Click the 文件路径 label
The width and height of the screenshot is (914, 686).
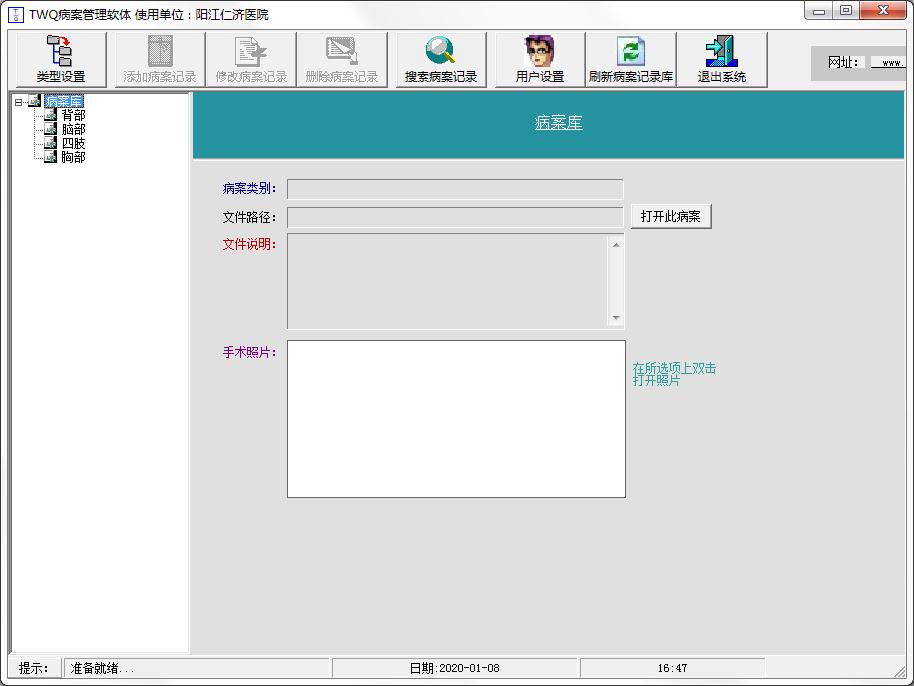(x=249, y=217)
